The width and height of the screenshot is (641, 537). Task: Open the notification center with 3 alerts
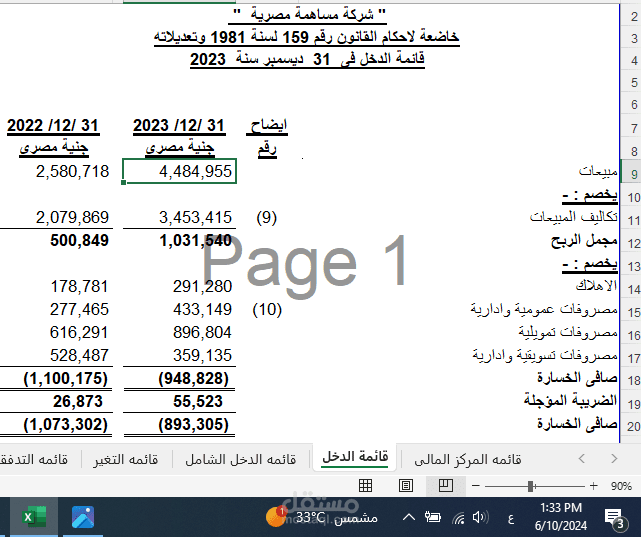[x=615, y=519]
